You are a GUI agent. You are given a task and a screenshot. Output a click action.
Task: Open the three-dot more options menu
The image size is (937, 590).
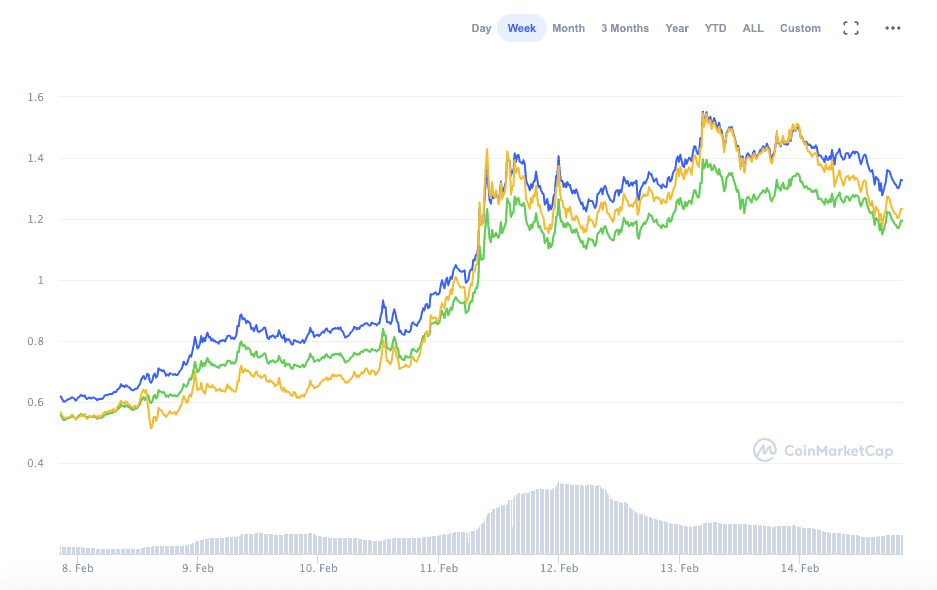(x=893, y=28)
